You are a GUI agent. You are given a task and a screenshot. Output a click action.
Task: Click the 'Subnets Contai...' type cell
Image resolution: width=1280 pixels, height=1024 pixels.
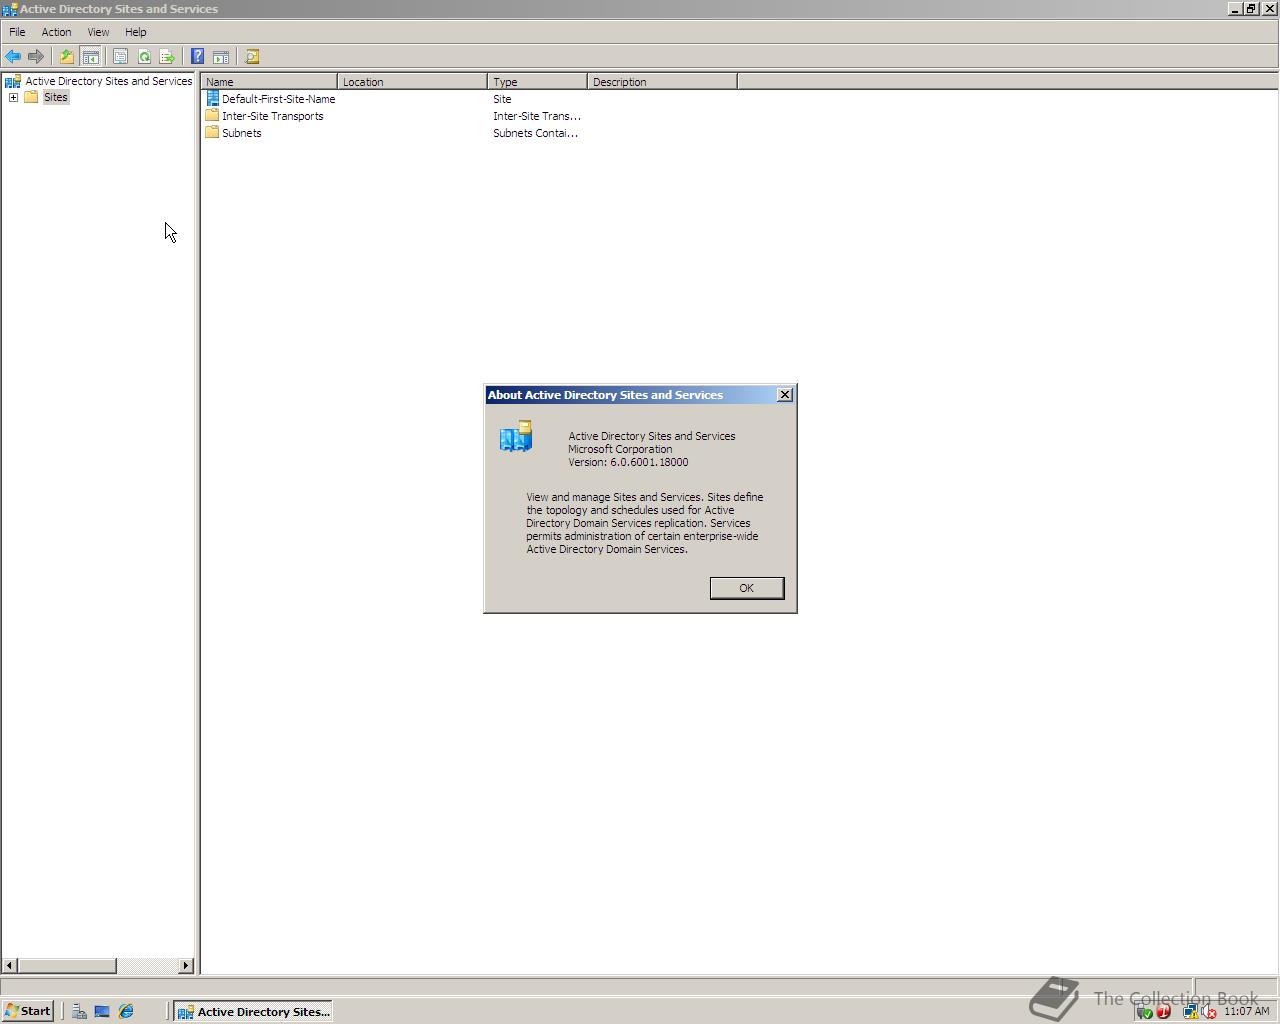click(x=535, y=133)
